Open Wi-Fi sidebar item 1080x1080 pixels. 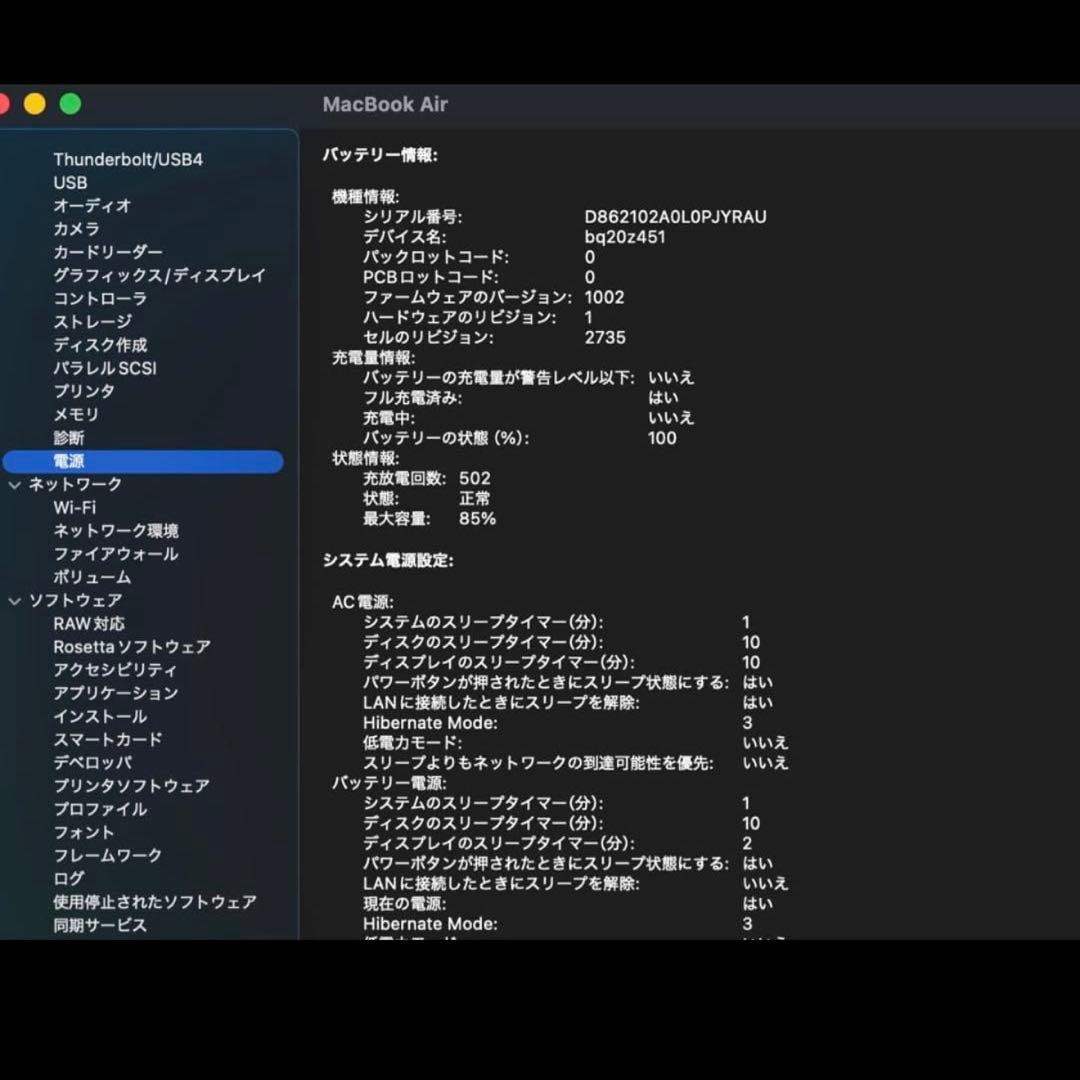tap(74, 508)
